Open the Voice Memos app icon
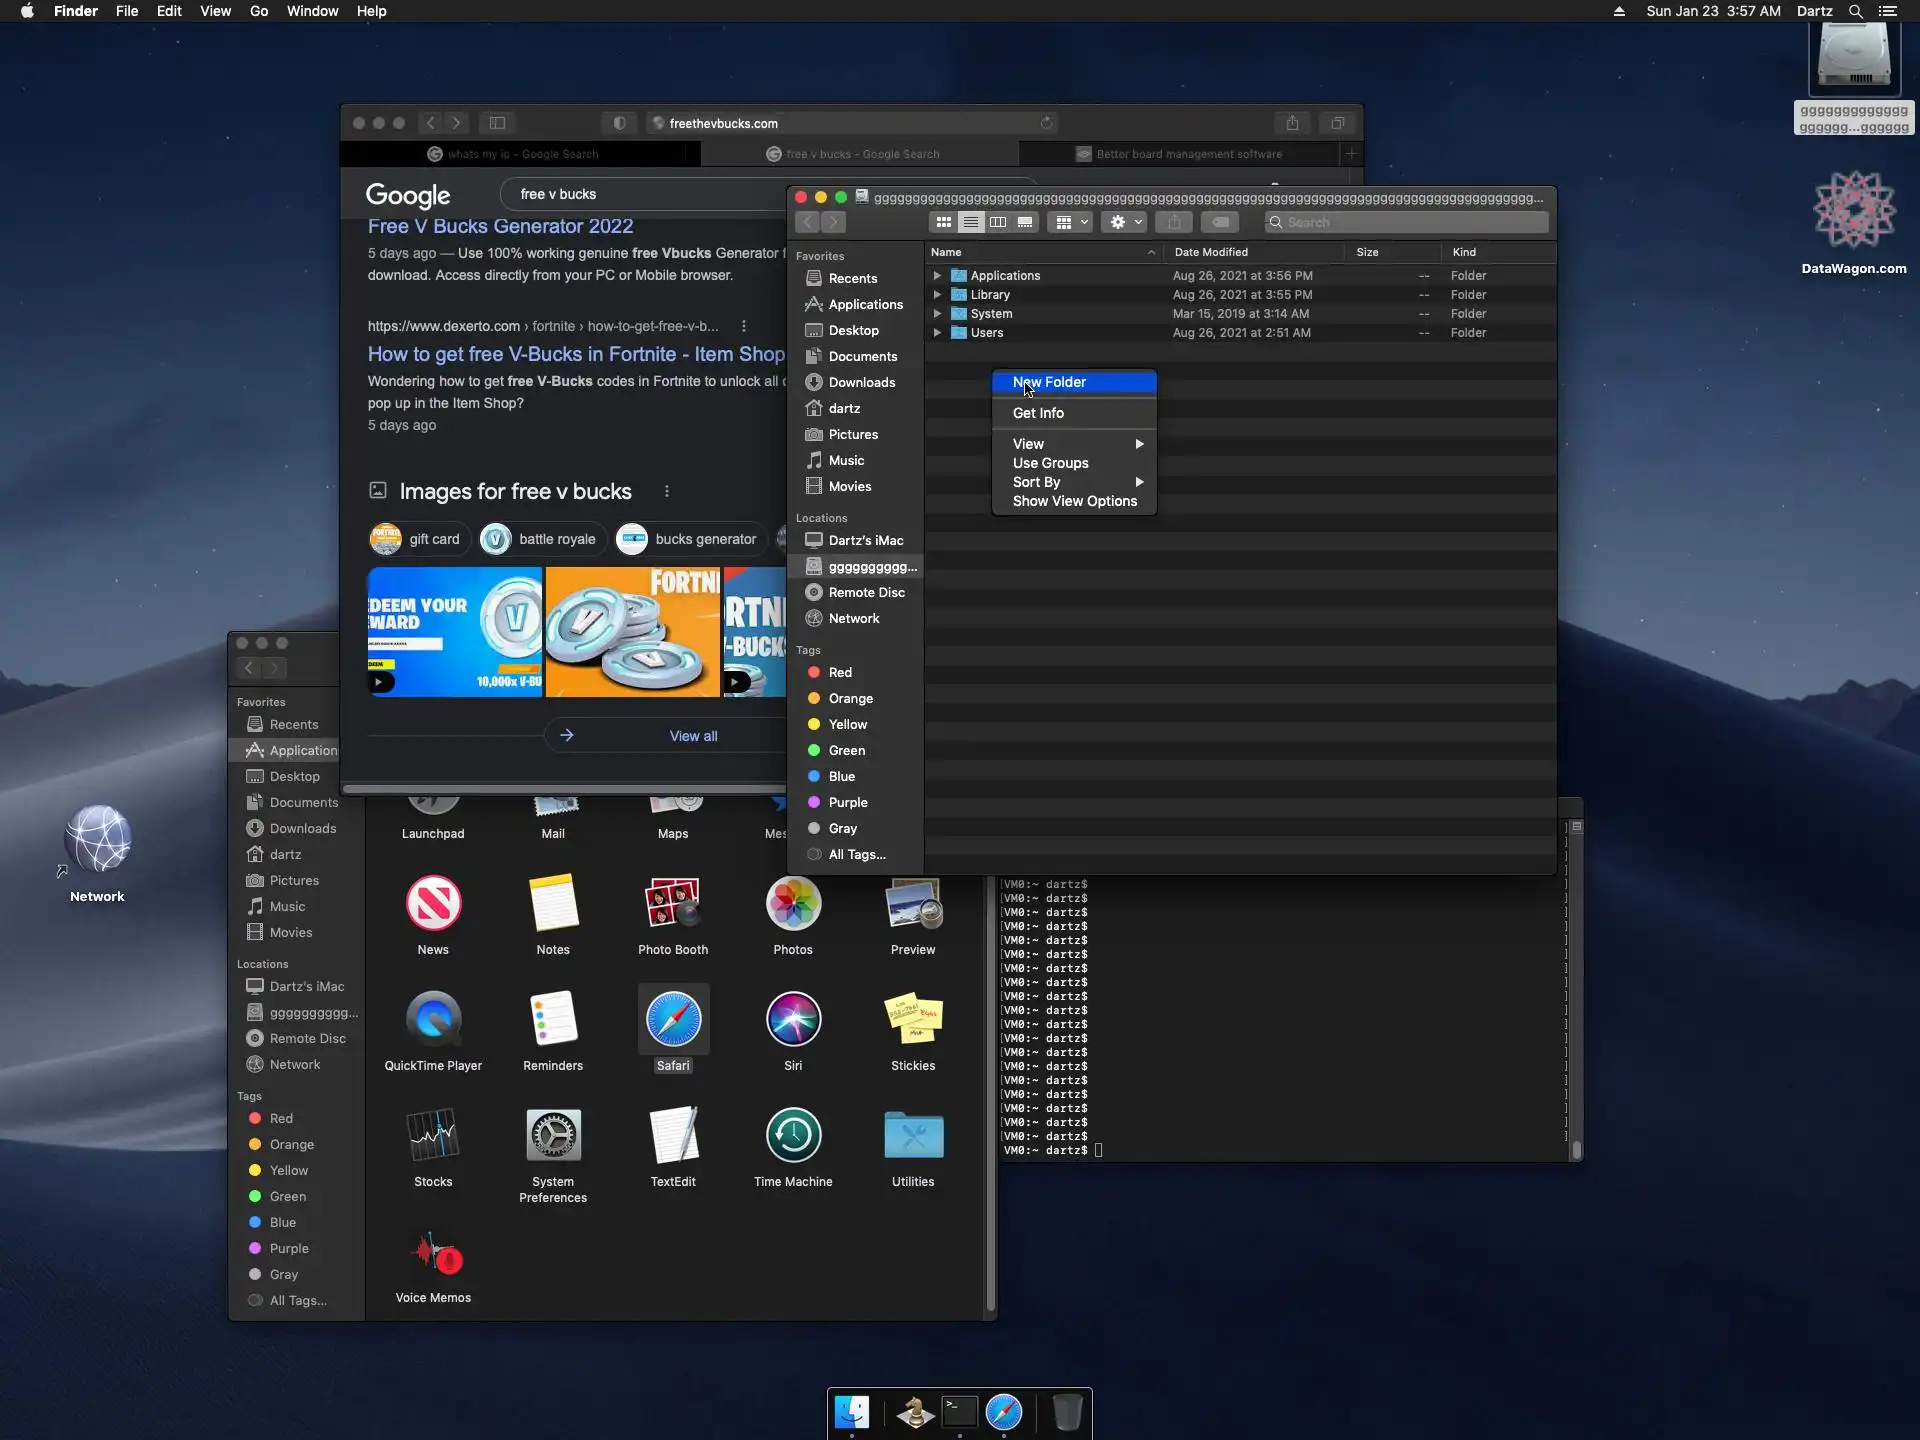 (x=433, y=1252)
